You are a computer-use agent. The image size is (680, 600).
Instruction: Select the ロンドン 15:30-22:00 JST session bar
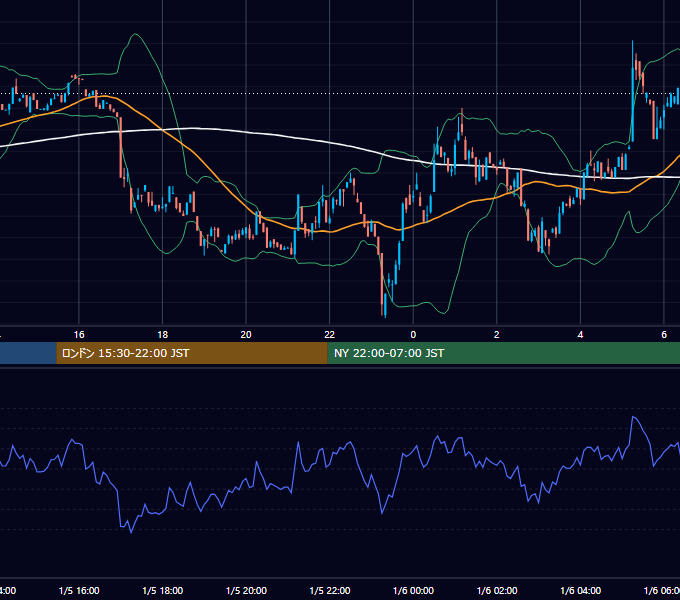tap(192, 353)
